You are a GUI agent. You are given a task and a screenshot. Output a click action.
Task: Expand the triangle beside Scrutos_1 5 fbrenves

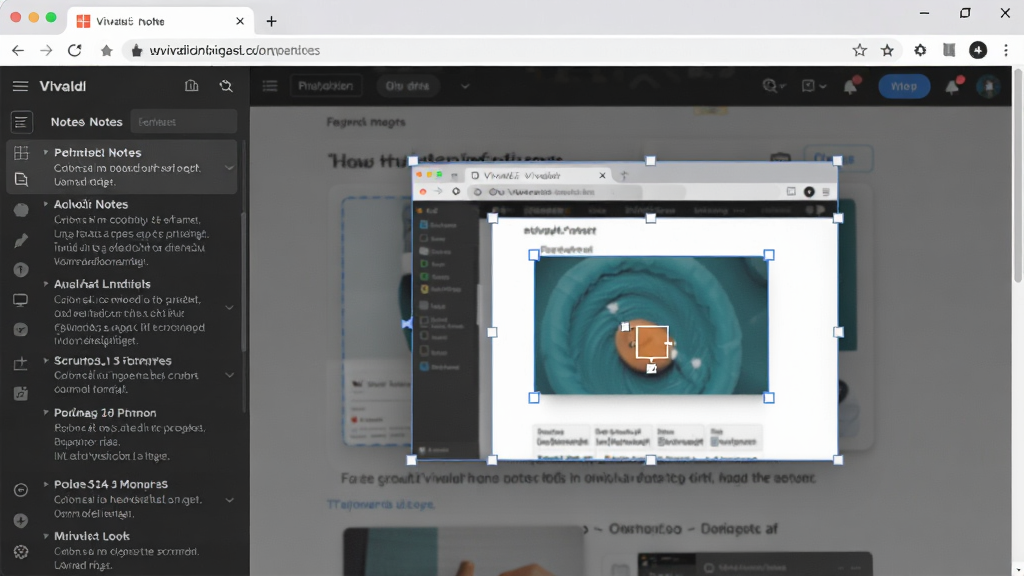46,360
